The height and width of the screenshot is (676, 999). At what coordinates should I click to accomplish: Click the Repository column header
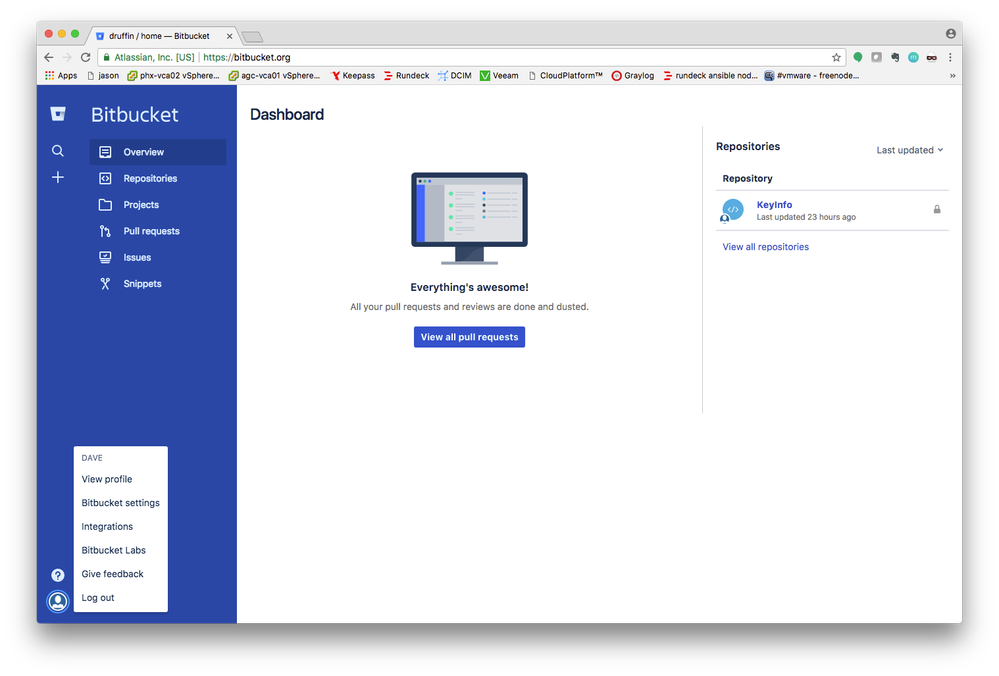747,178
